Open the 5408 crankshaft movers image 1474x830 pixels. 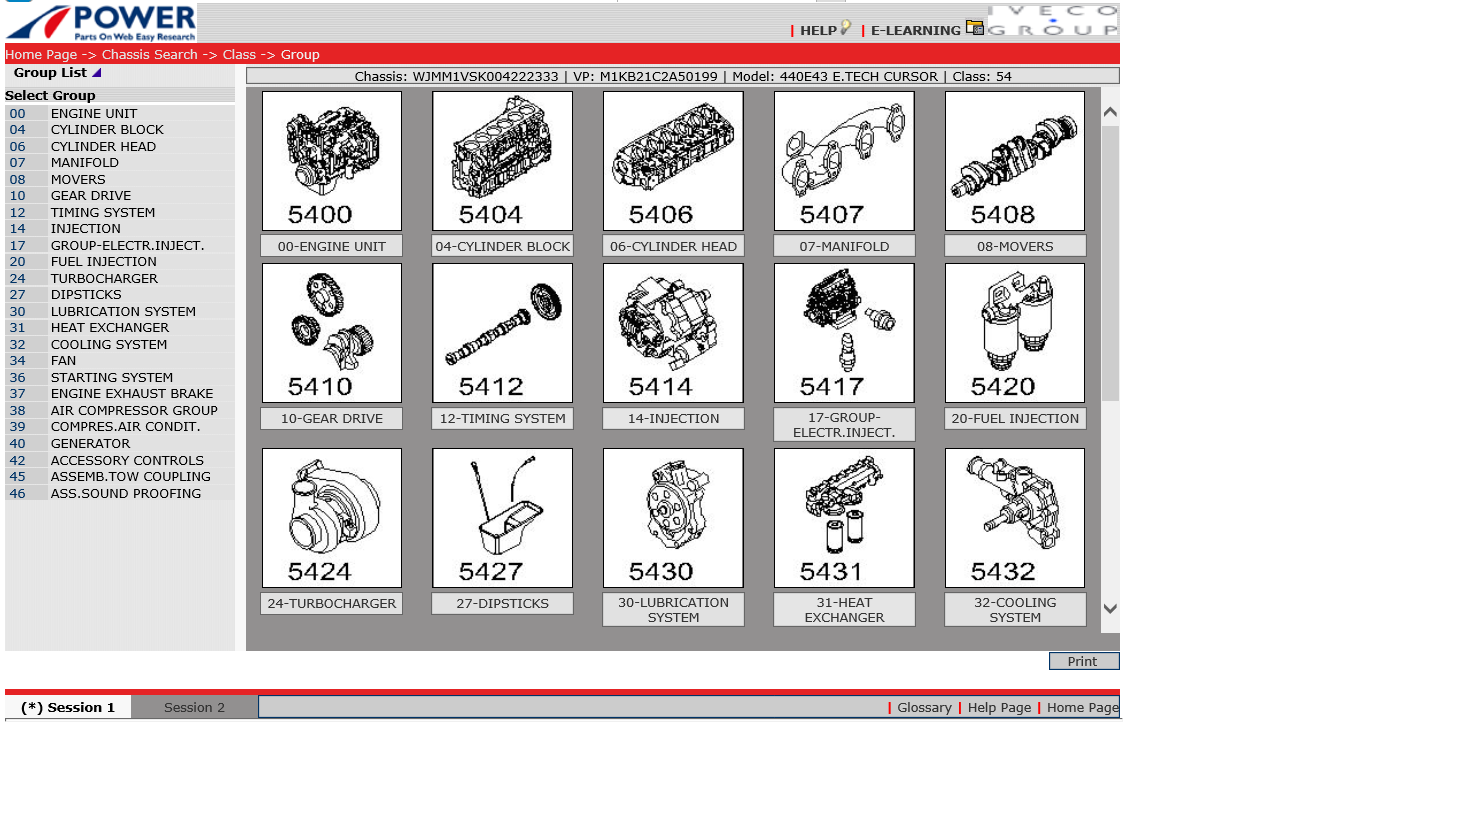click(1014, 161)
